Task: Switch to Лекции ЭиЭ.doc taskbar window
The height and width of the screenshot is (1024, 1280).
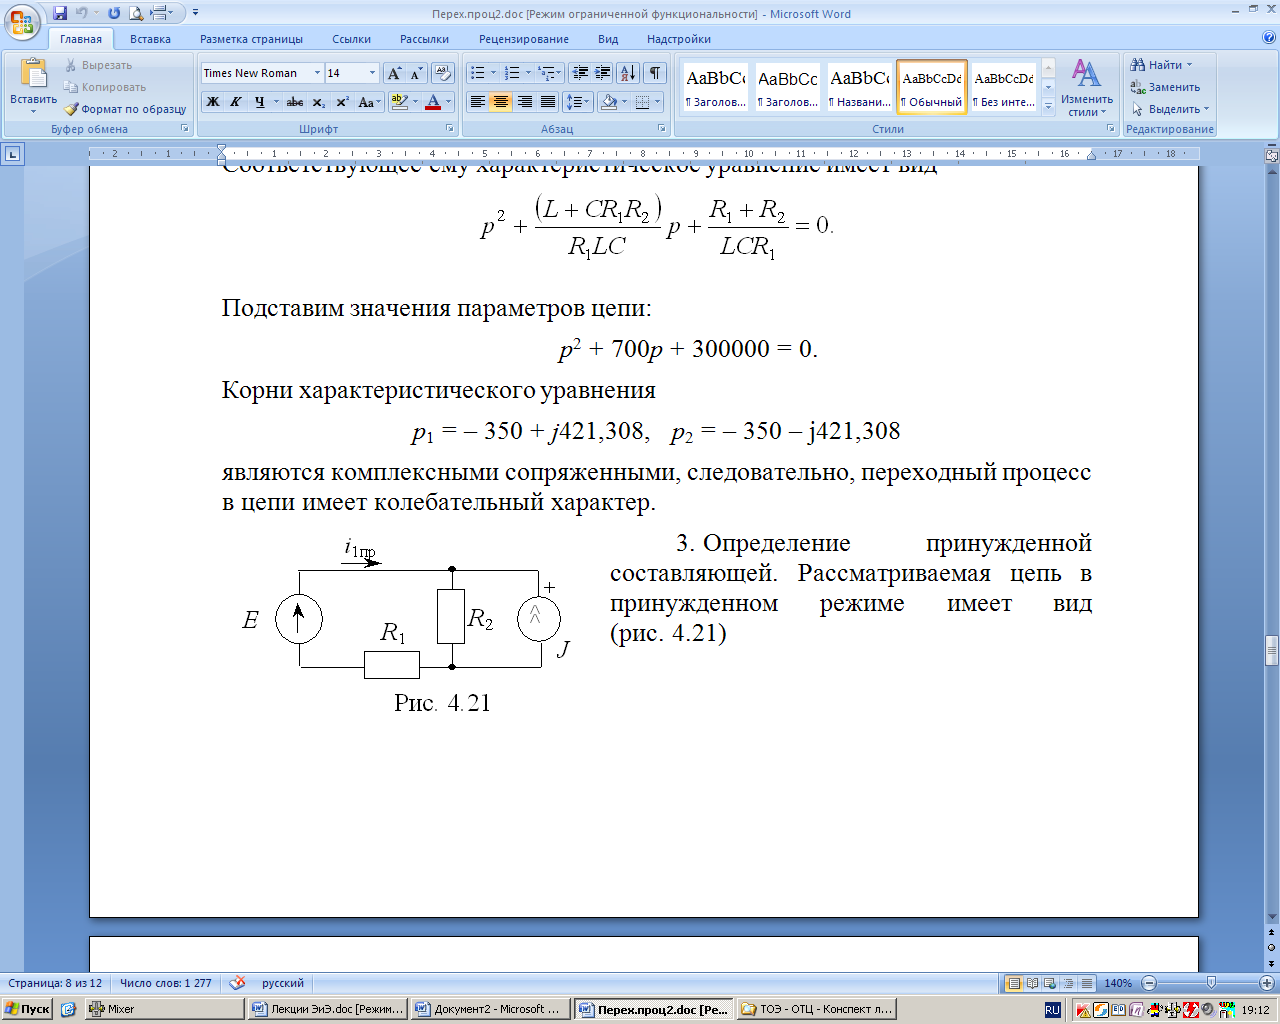Action: (x=329, y=1009)
